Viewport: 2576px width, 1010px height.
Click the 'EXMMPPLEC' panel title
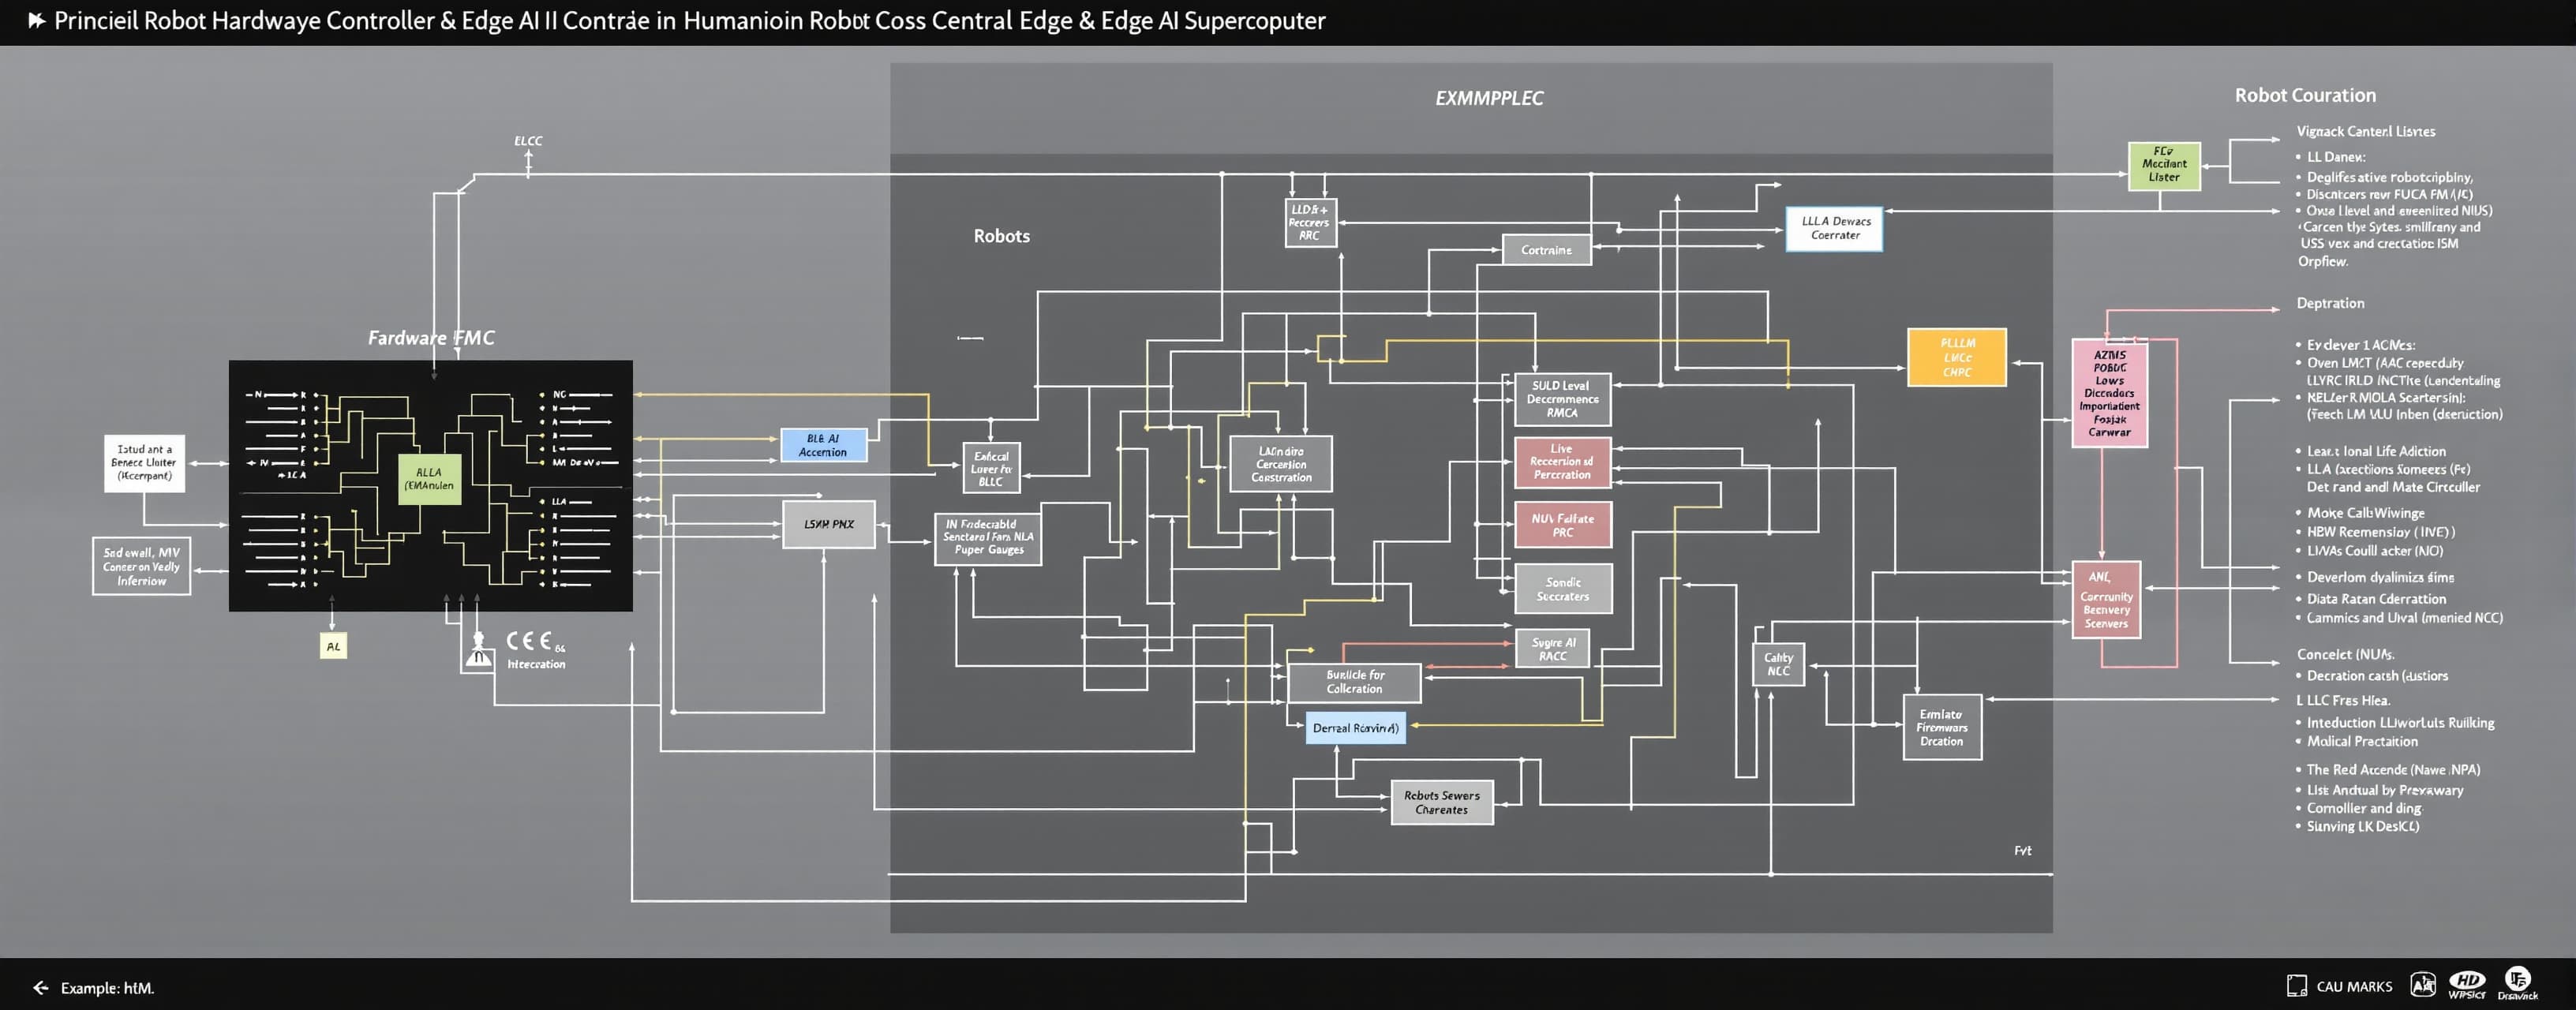pyautogui.click(x=1489, y=98)
